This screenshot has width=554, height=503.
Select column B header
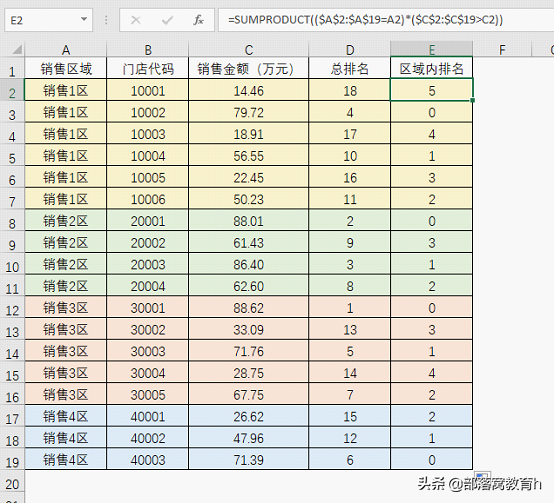tap(148, 50)
